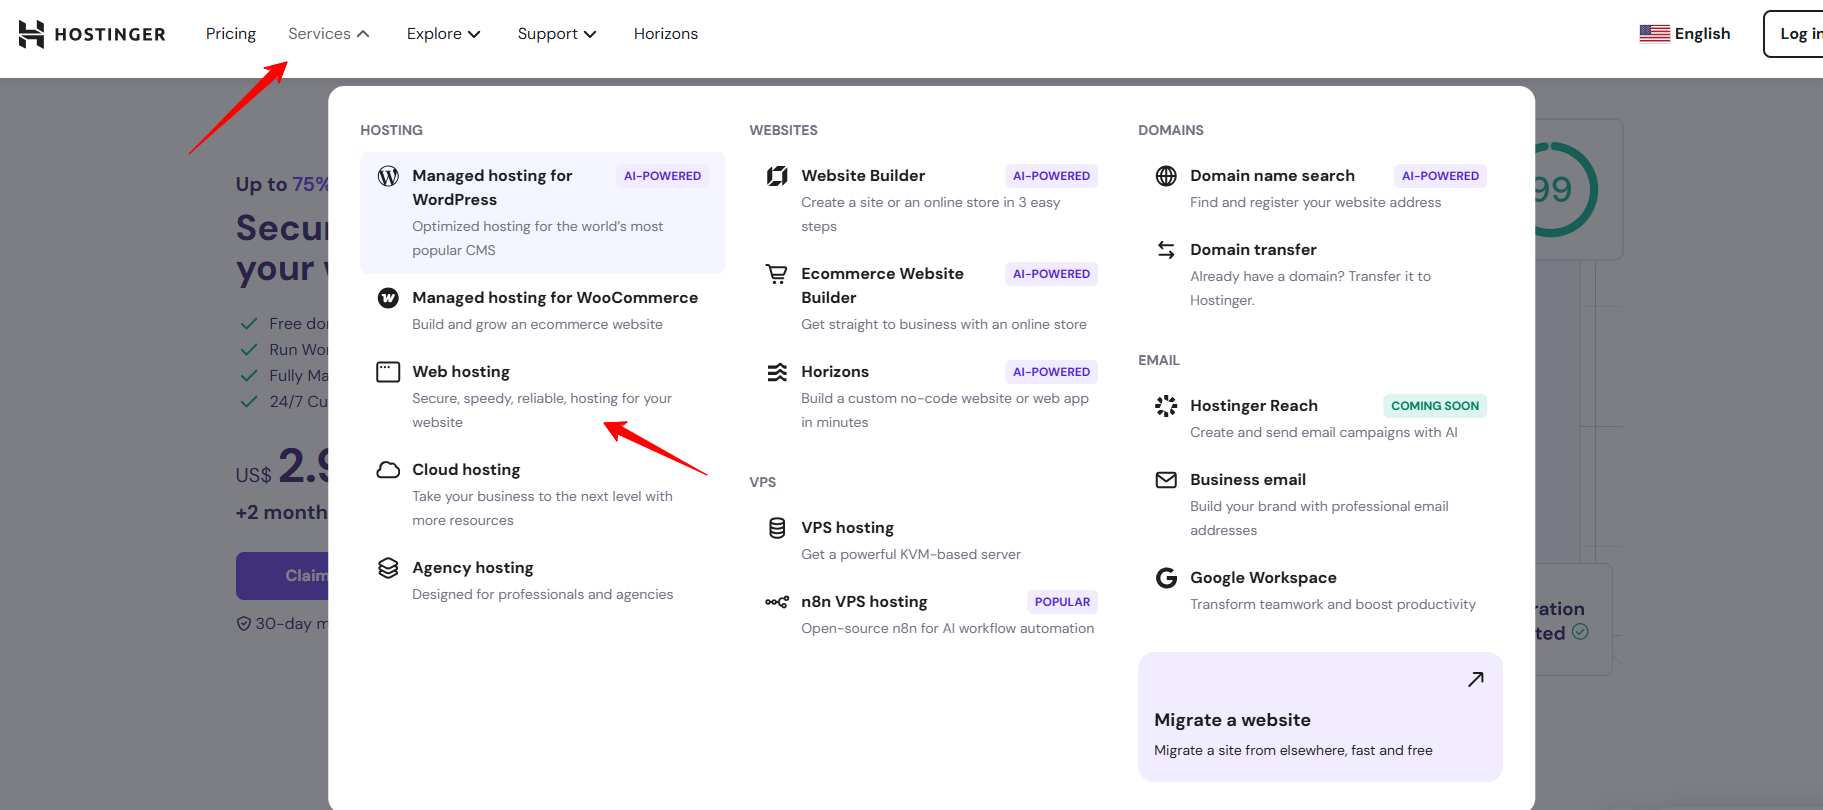The image size is (1823, 810).
Task: Open the n8n VPS hosting link
Action: [864, 602]
